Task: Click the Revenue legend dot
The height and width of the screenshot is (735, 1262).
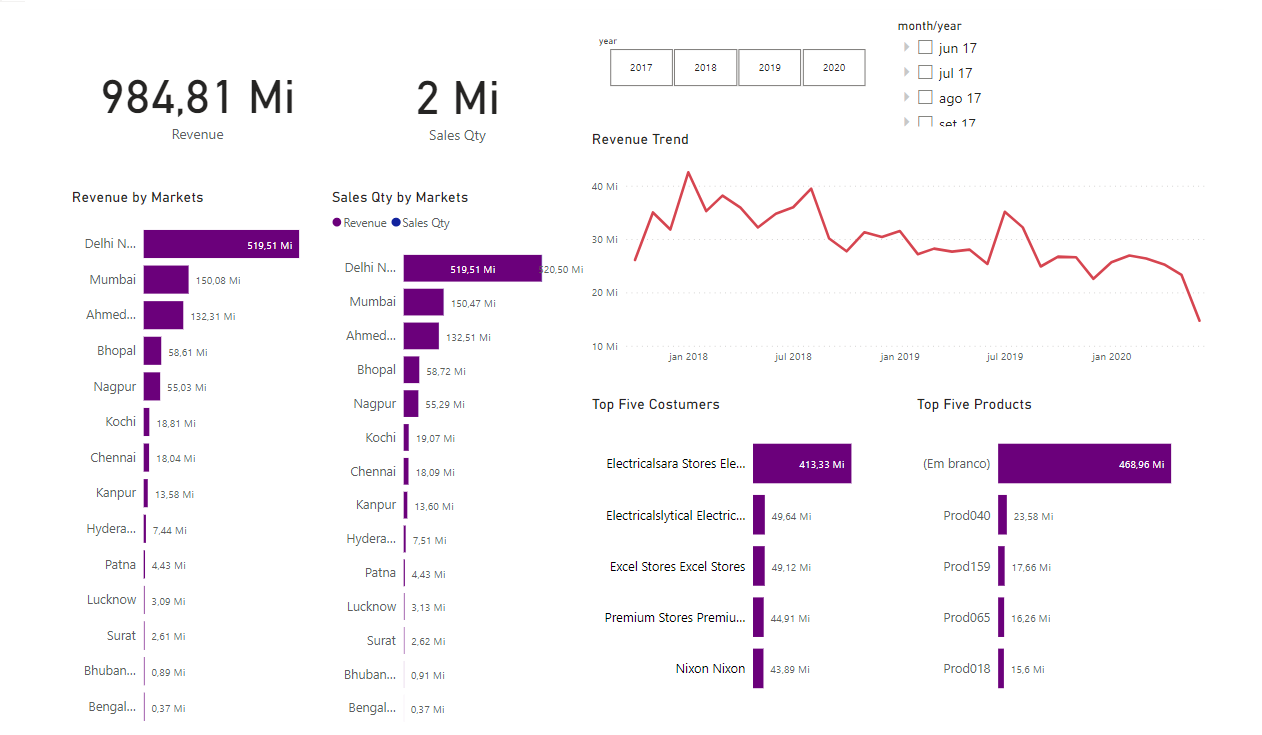Action: pyautogui.click(x=339, y=222)
